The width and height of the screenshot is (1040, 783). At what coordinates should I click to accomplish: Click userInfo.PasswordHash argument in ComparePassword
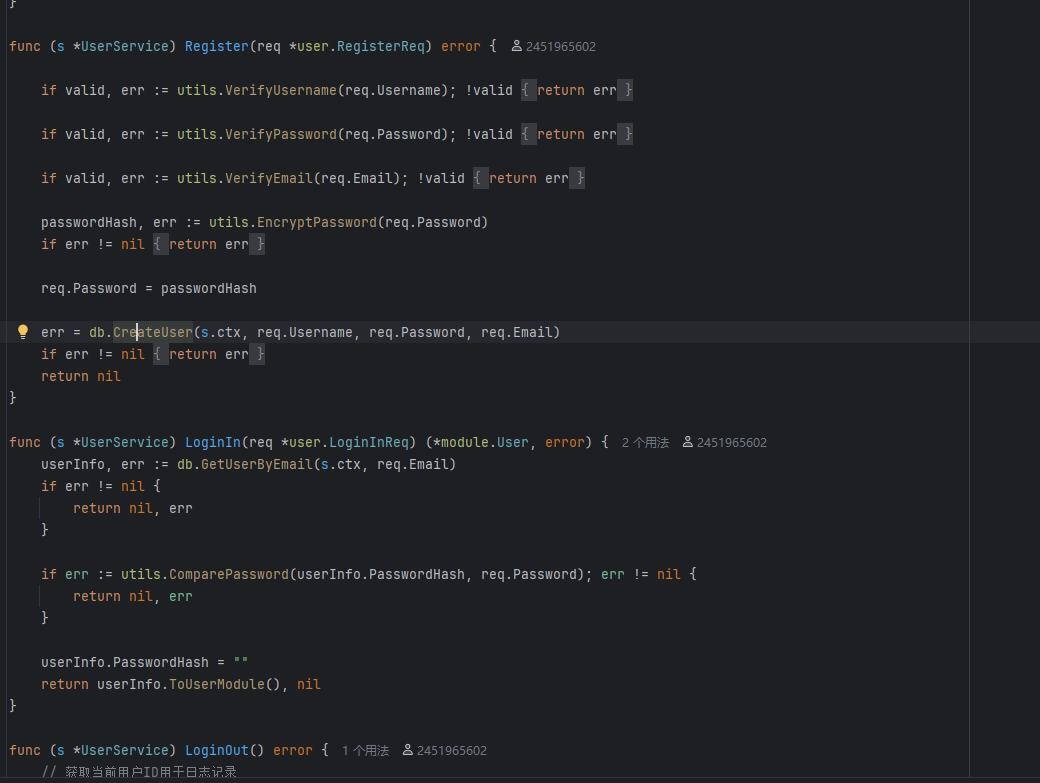(x=381, y=574)
